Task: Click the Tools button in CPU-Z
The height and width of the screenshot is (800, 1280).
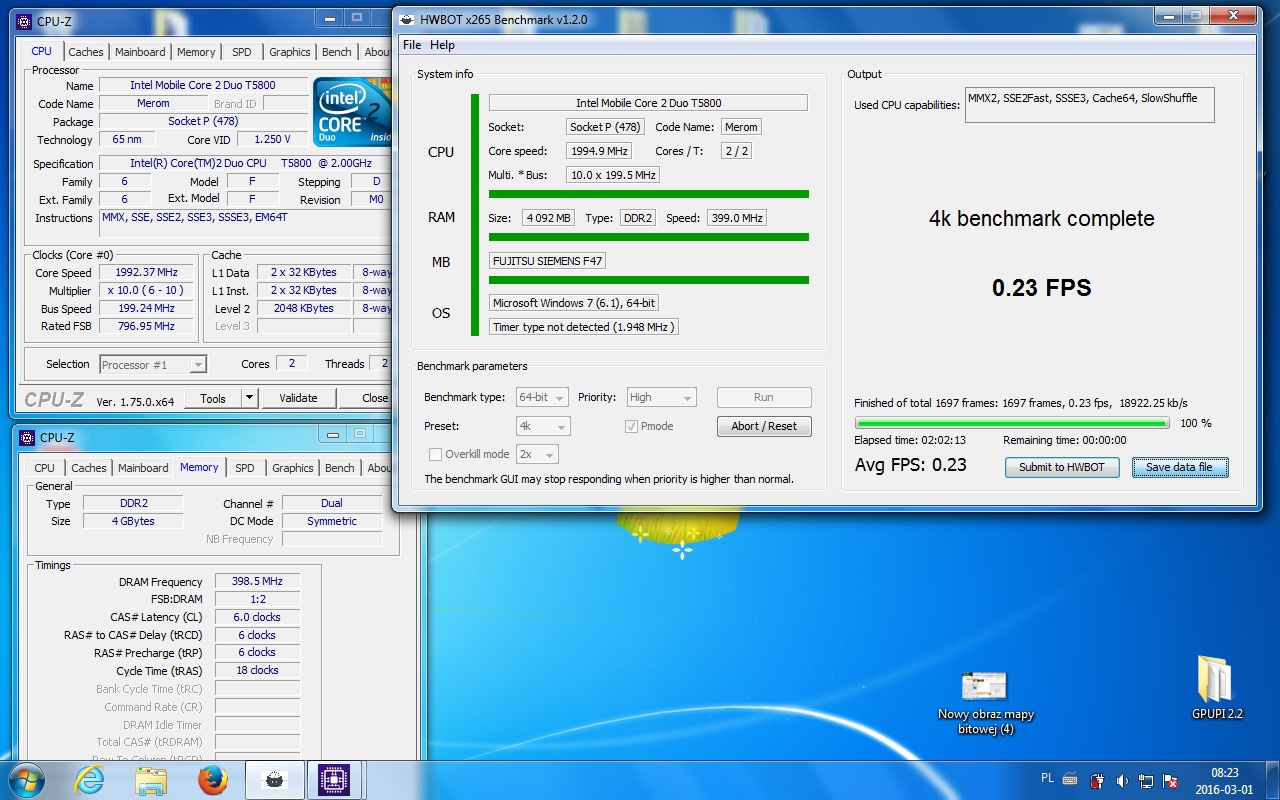Action: click(x=213, y=398)
